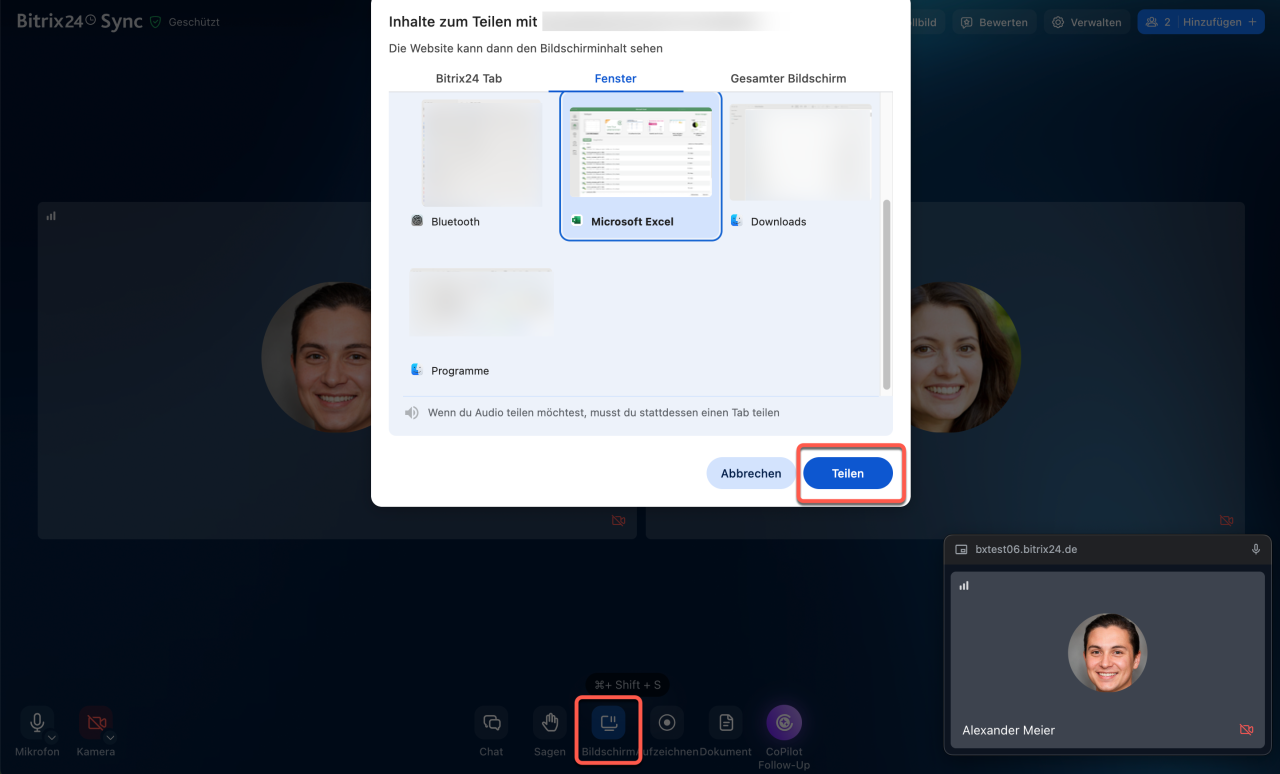
Task: Expand the camera options dropdown arrow
Action: point(110,738)
